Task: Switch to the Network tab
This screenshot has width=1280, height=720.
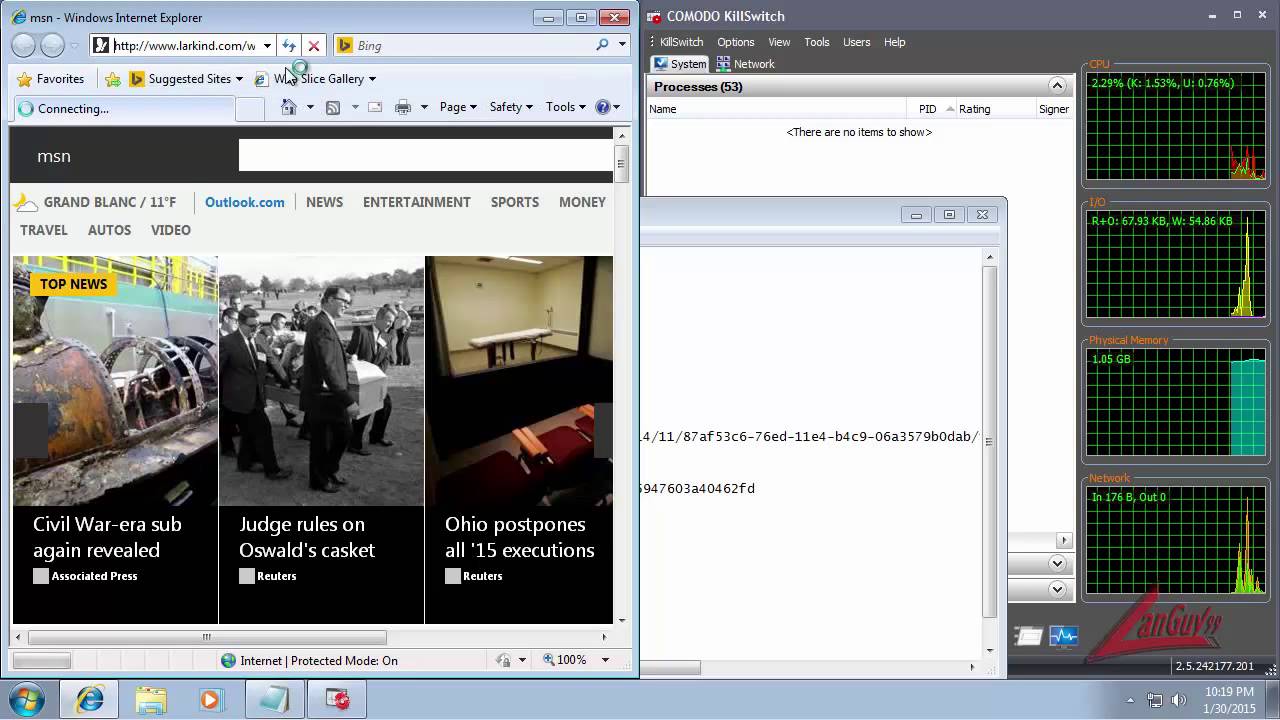Action: click(x=746, y=64)
